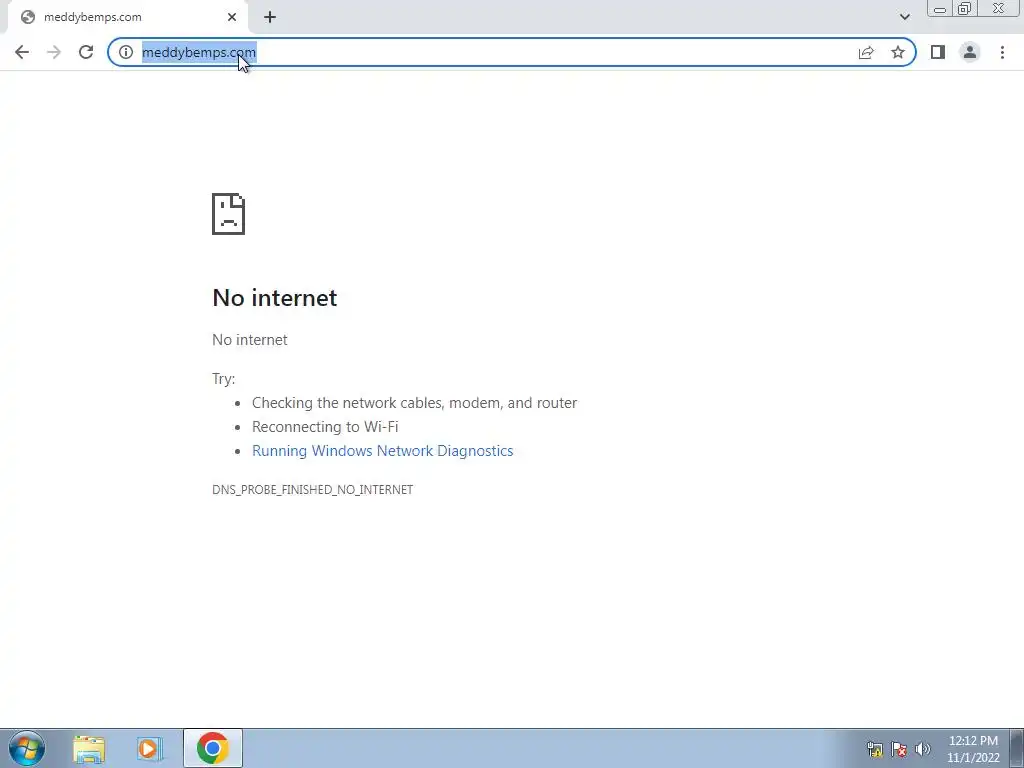Go back with the Back arrow
The width and height of the screenshot is (1024, 768).
[22, 52]
